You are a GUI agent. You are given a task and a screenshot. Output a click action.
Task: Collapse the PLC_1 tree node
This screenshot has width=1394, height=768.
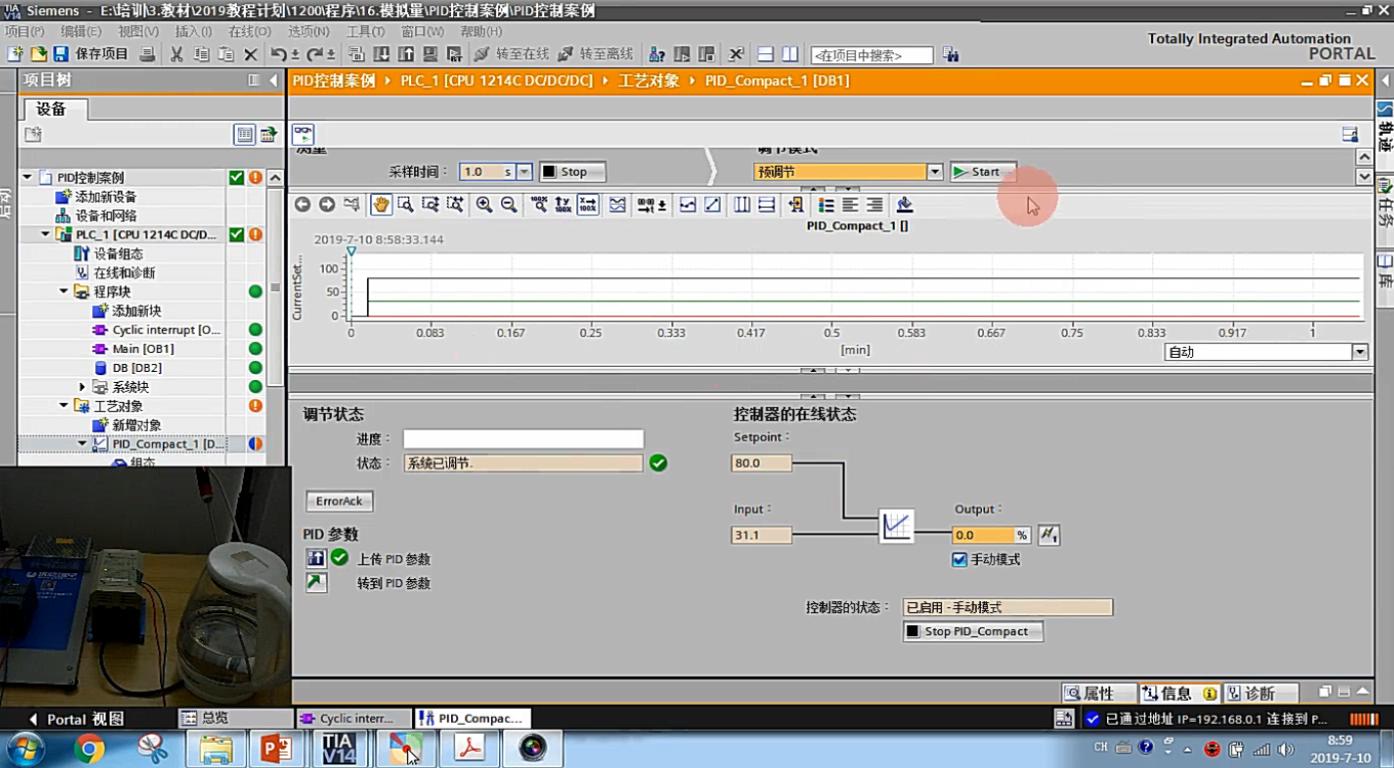click(45, 234)
